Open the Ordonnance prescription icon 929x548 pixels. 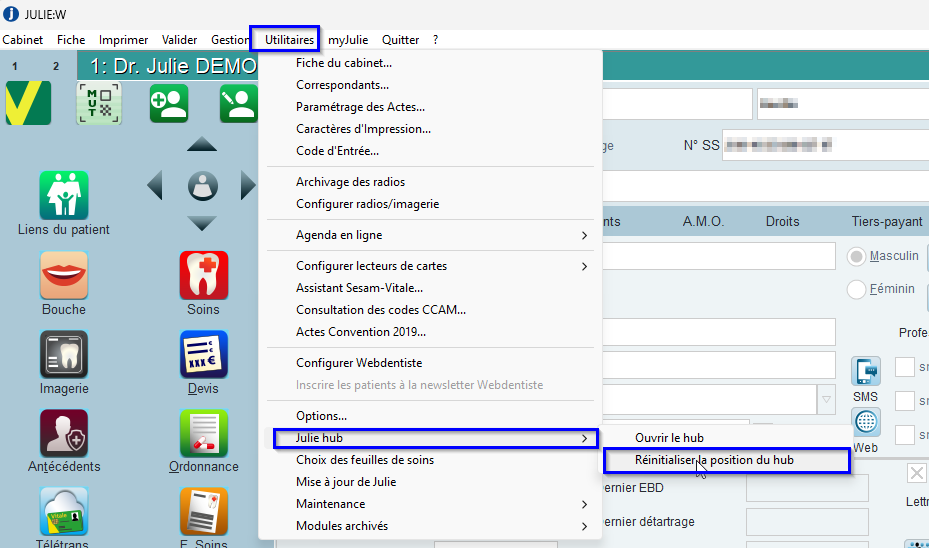tap(204, 433)
